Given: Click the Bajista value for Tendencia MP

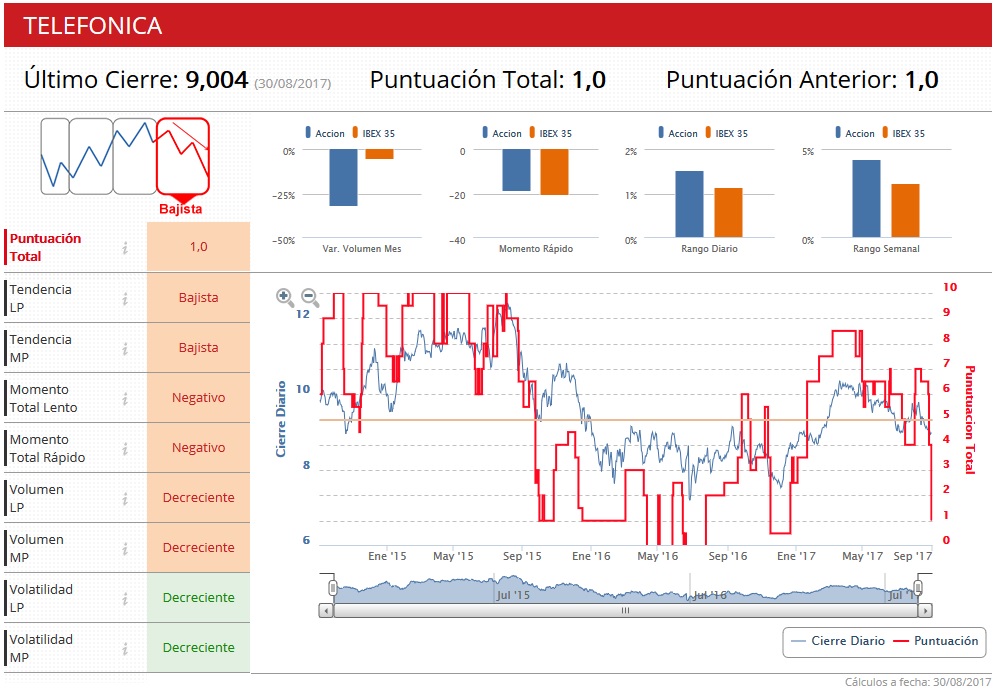Looking at the screenshot, I should click(x=199, y=348).
